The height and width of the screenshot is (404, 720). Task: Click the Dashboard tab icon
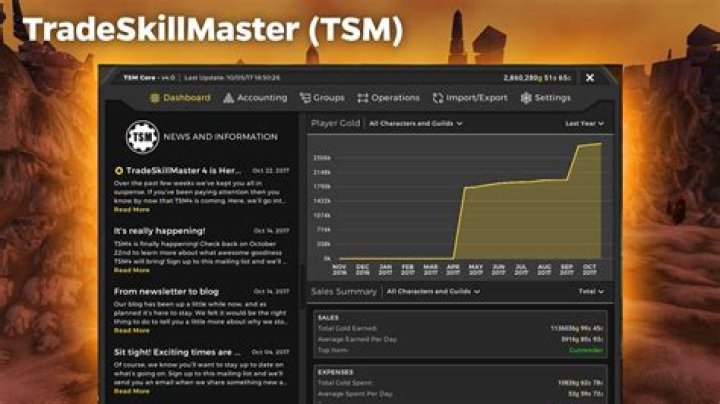click(x=155, y=98)
